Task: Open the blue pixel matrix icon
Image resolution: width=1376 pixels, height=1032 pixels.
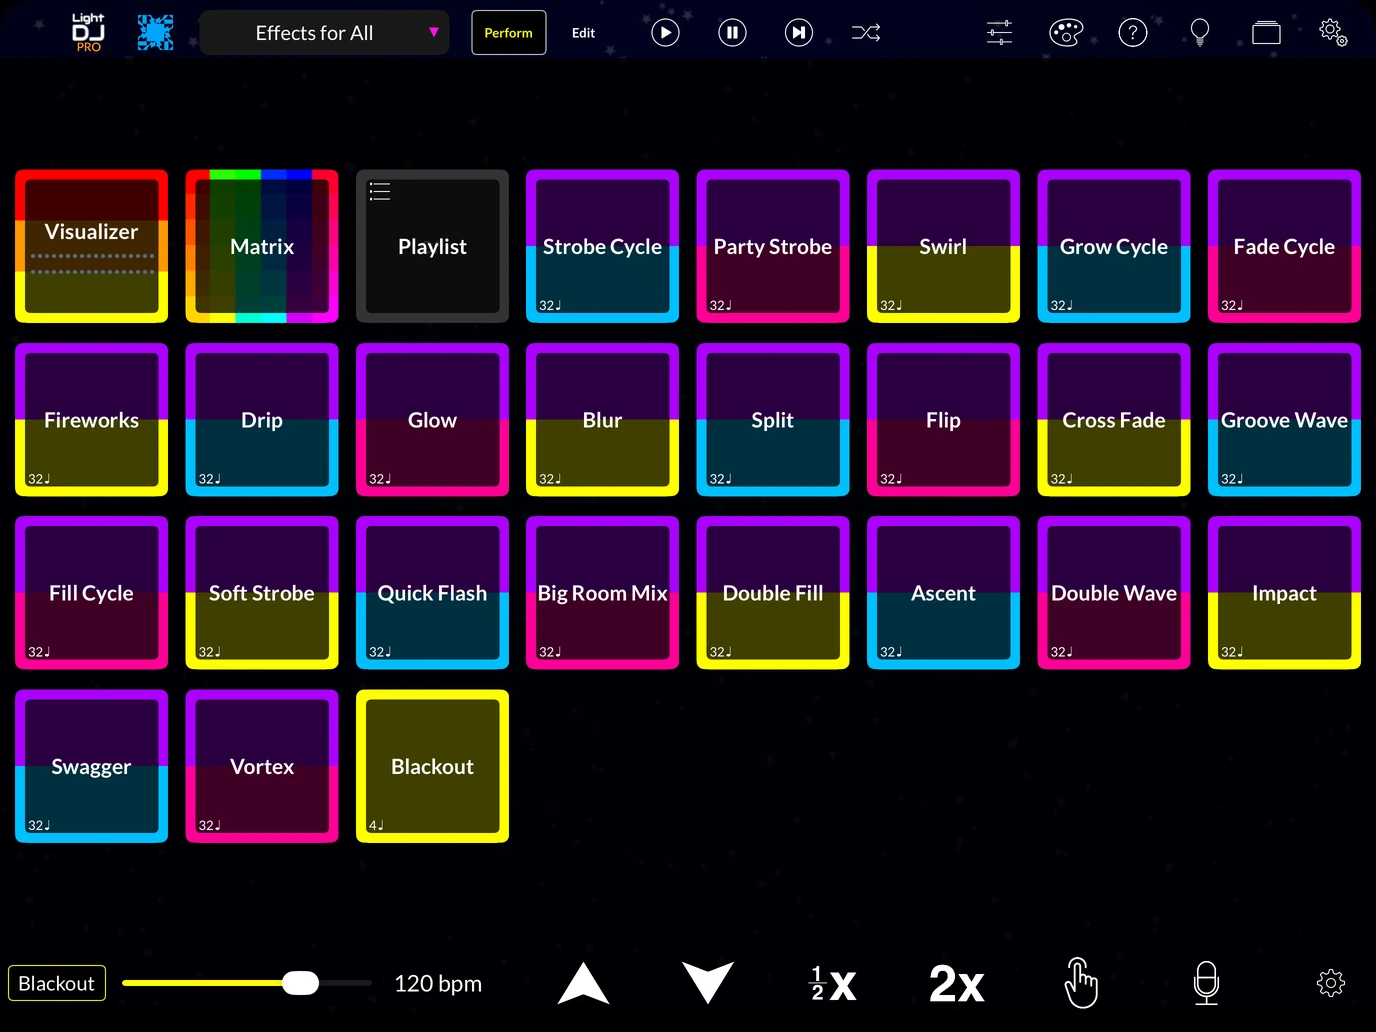Action: click(155, 33)
